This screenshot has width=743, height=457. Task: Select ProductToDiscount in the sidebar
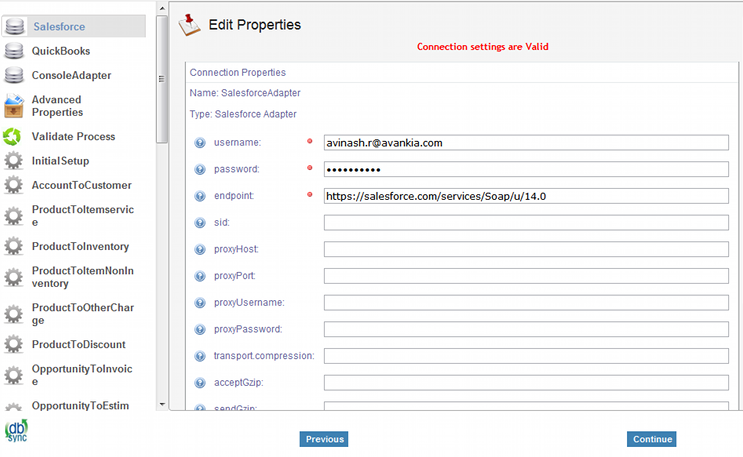coord(78,344)
